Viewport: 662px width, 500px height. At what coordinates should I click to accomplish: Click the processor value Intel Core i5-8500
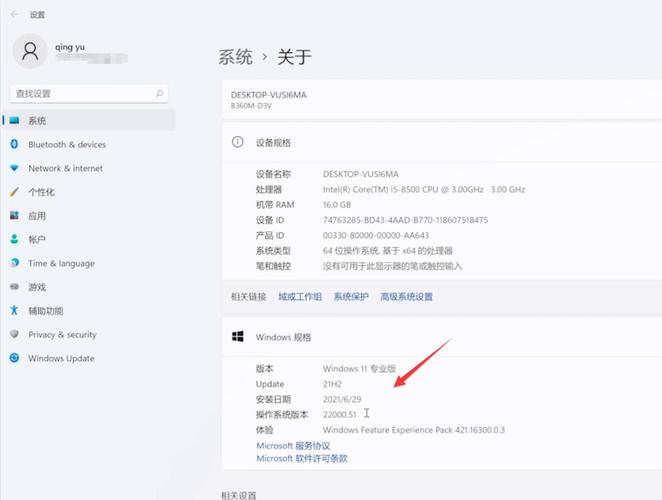[x=424, y=189]
